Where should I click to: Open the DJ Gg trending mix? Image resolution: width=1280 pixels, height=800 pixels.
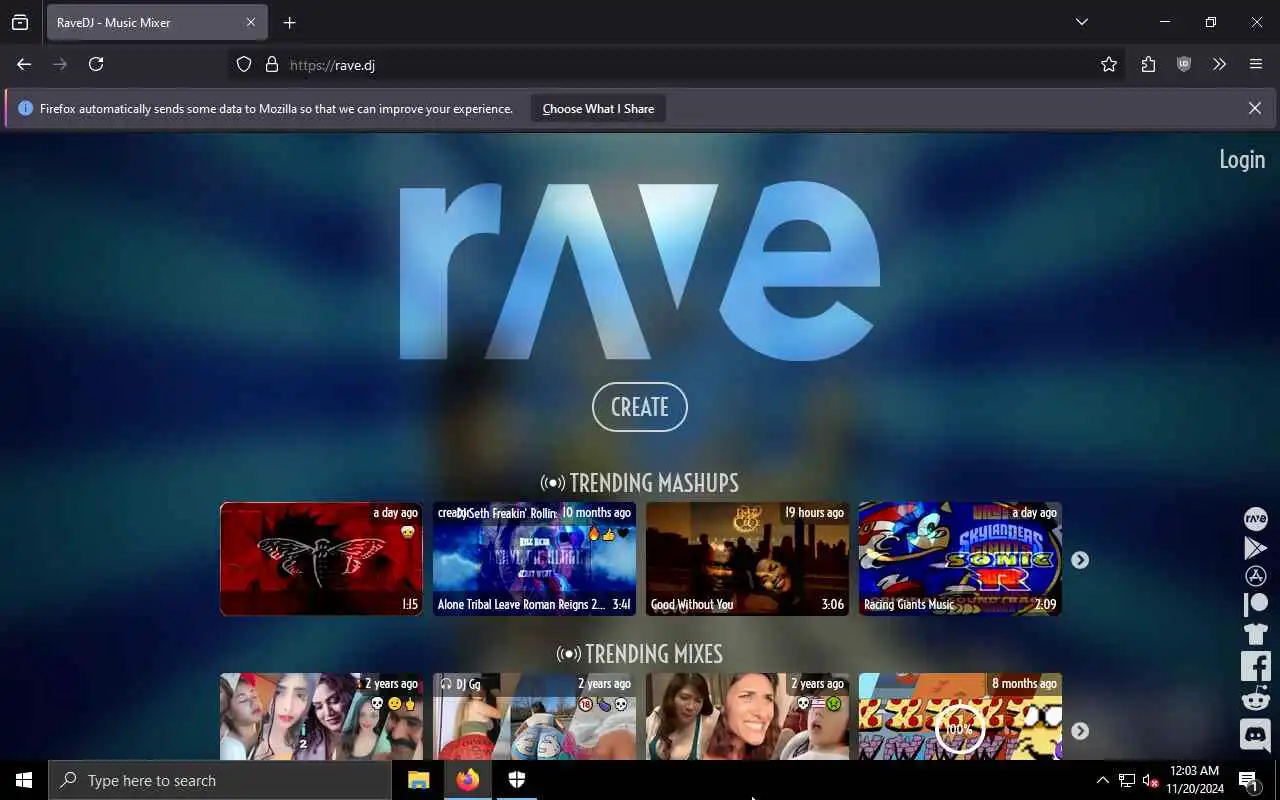(x=534, y=716)
